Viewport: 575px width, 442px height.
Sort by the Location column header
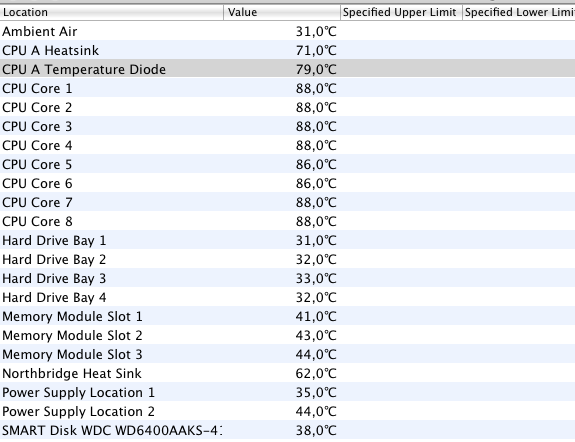(111, 12)
